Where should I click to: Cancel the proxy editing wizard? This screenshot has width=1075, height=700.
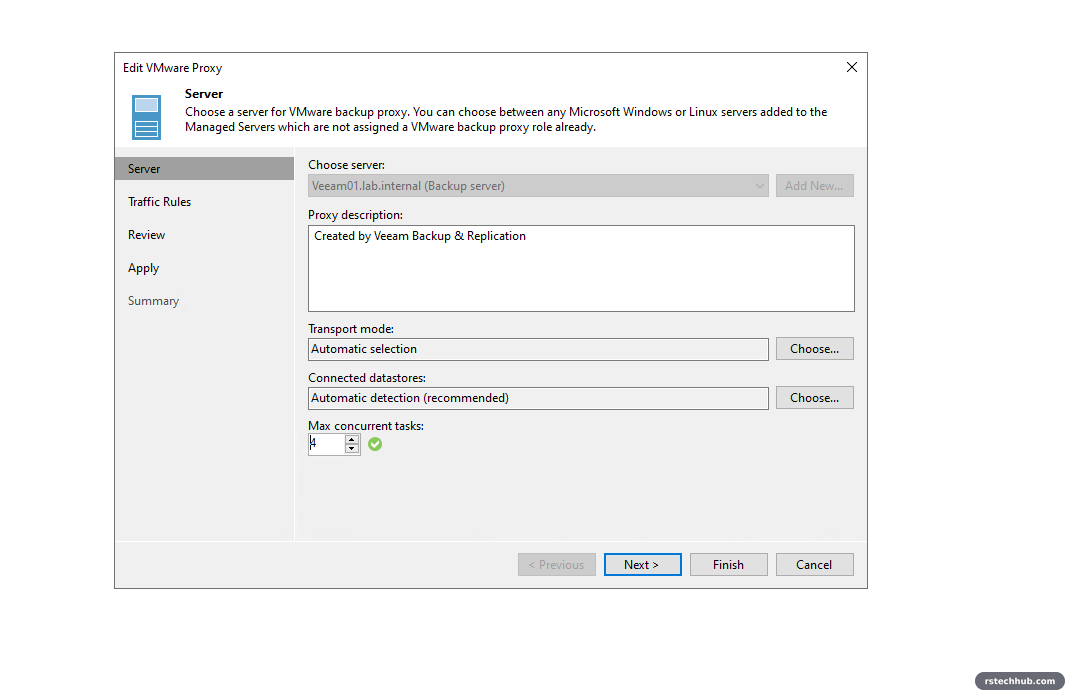[x=814, y=564]
